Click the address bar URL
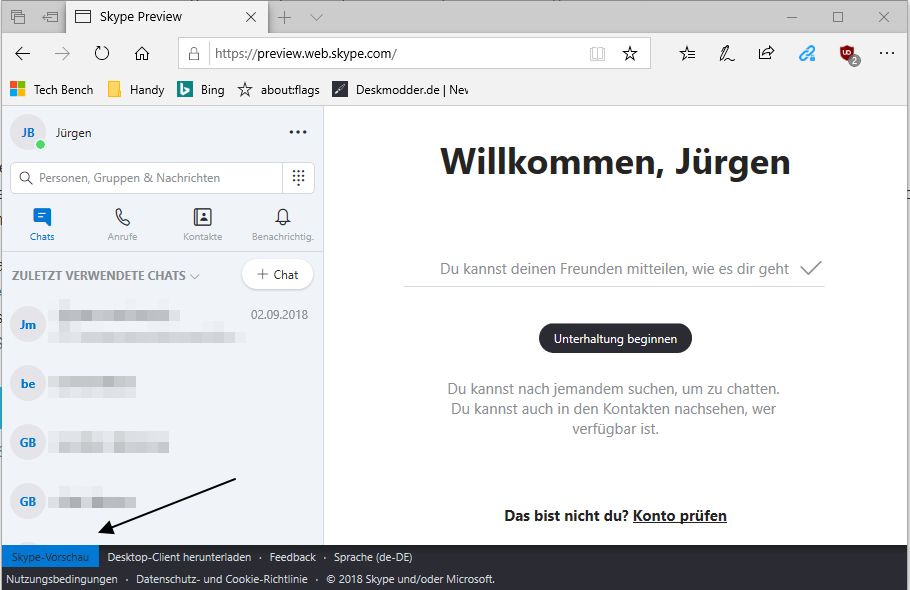This screenshot has height=590, width=910. click(x=306, y=53)
